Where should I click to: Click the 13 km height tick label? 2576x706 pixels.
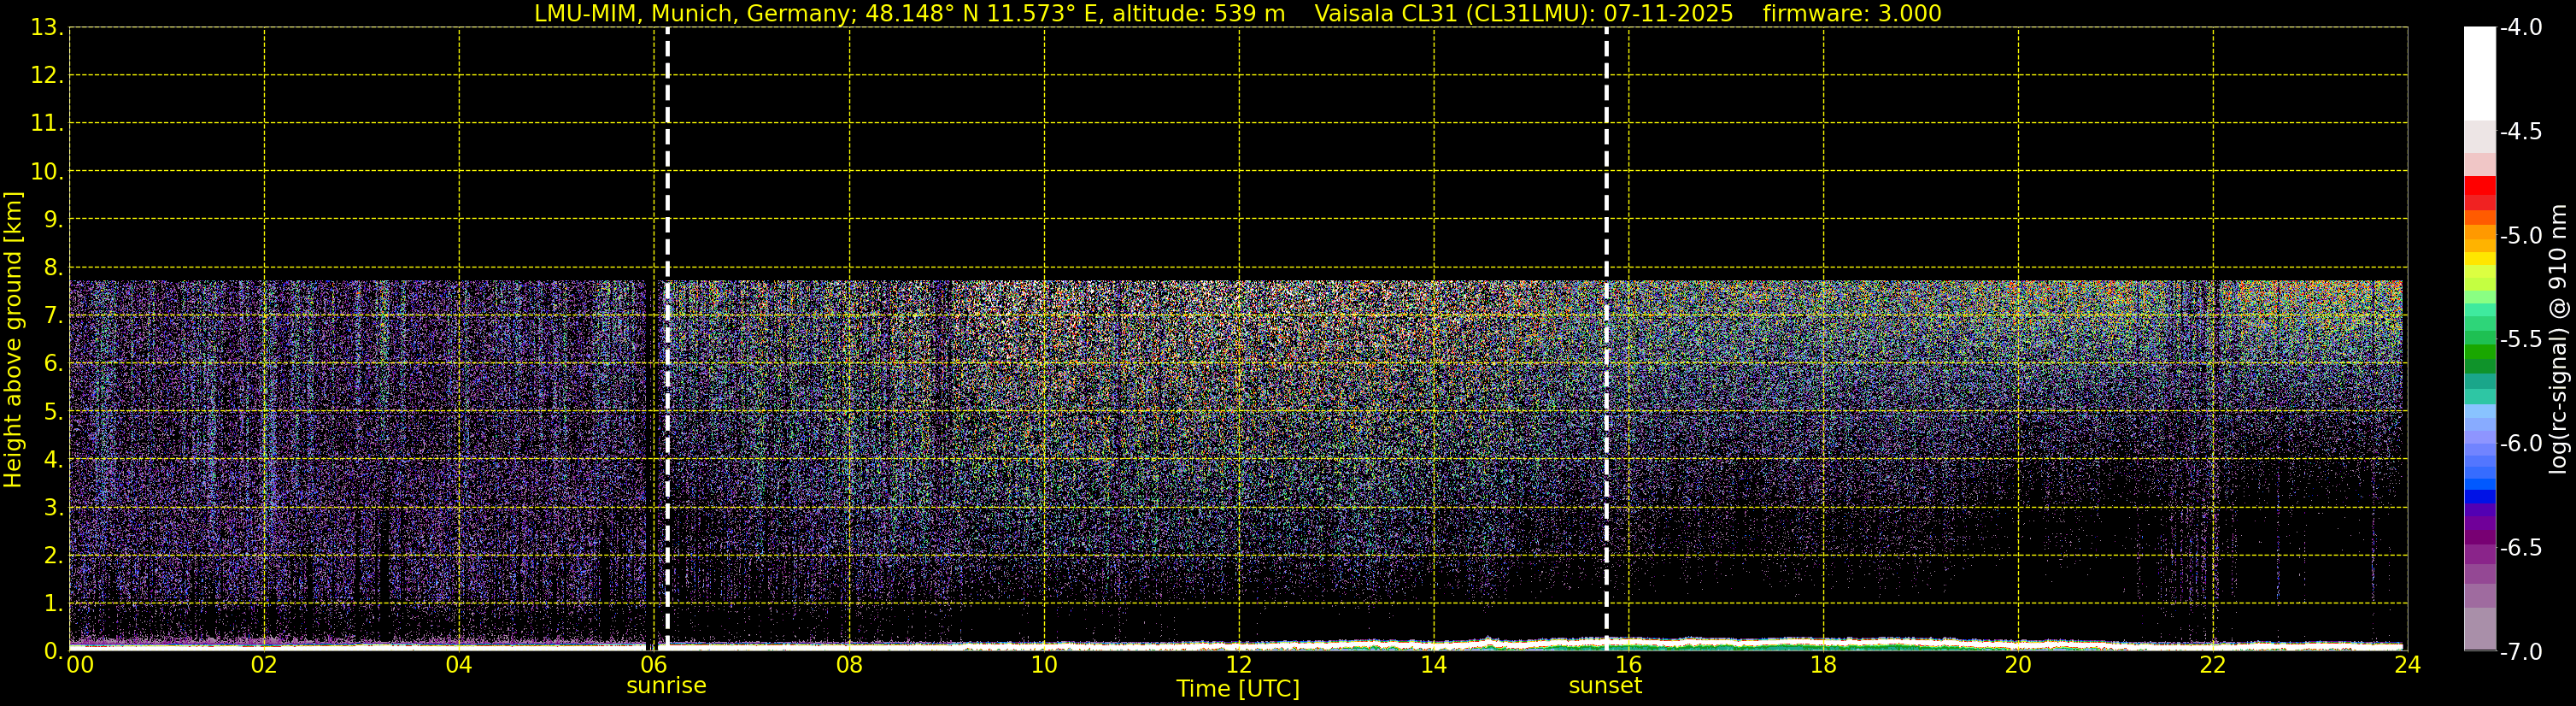45,28
